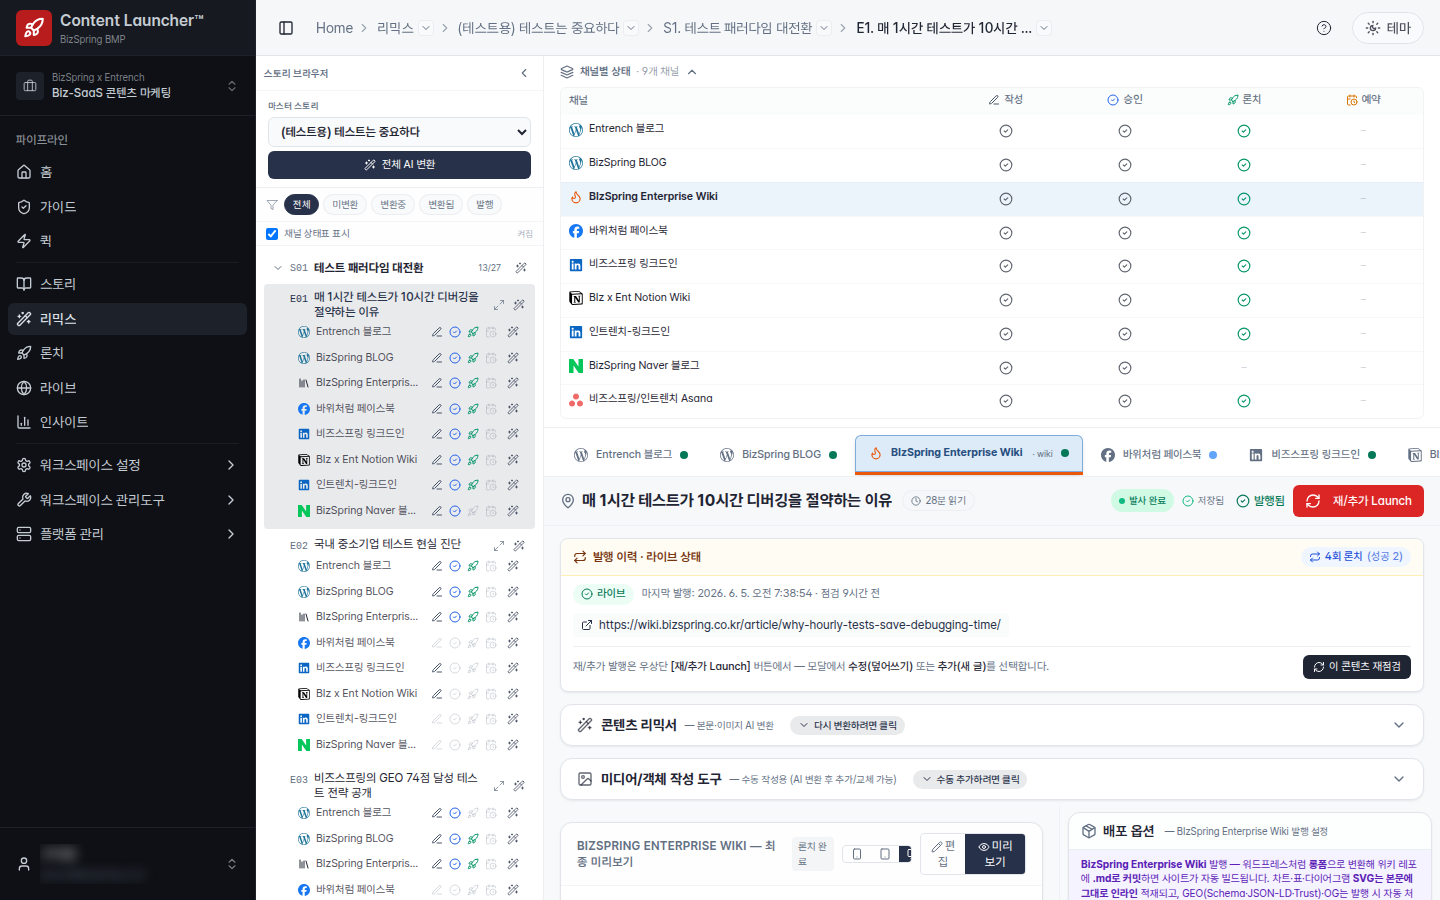The image size is (1440, 900).
Task: Click the expand arrows icon on episode E02
Action: 499,545
